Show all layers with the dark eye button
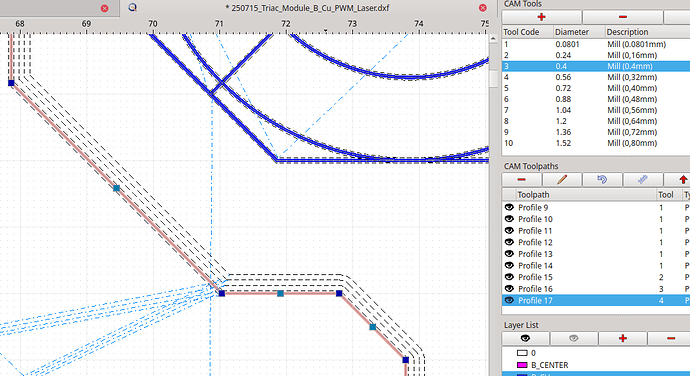The width and height of the screenshot is (690, 376). (525, 338)
